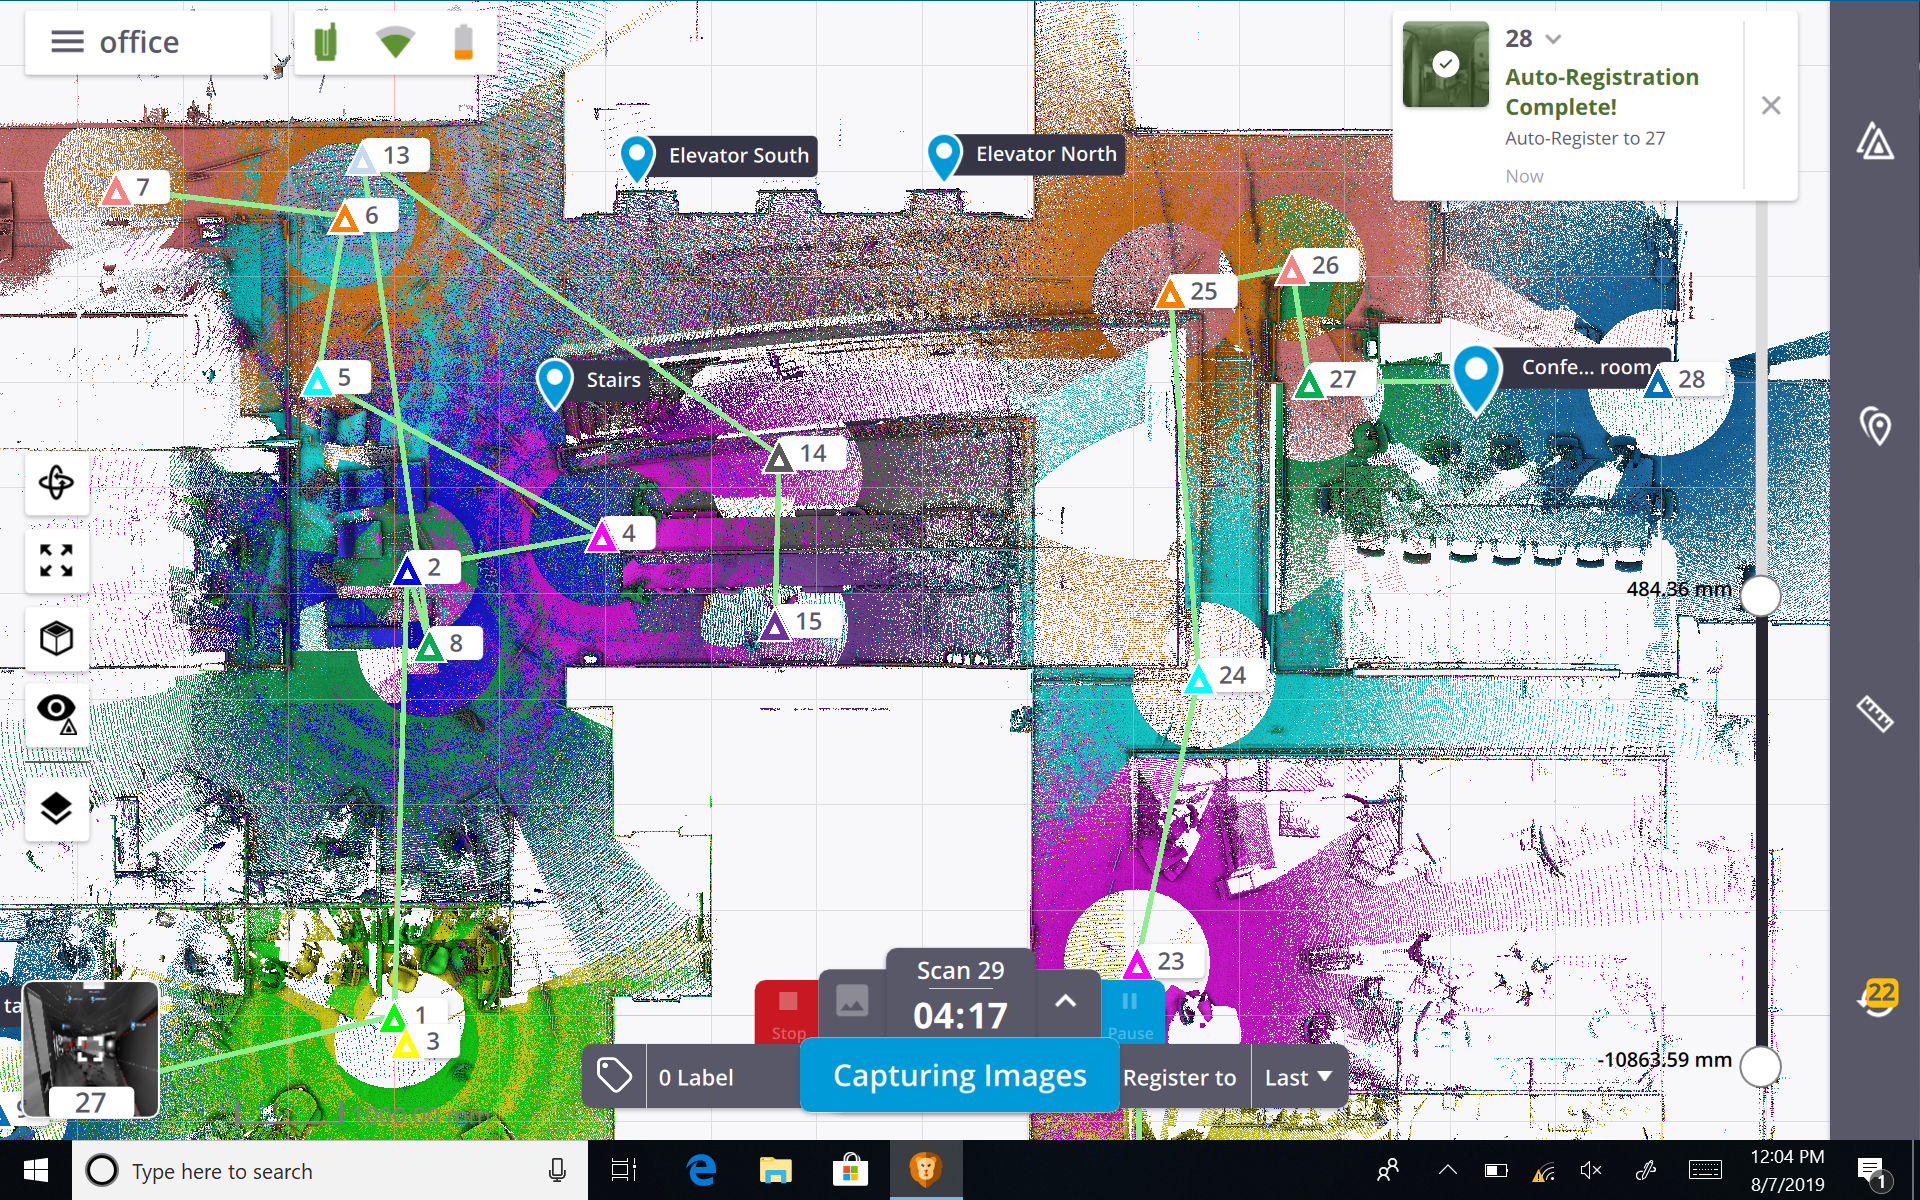Click the fit-to-screen expand arrows icon
This screenshot has height=1200, width=1920.
[x=57, y=560]
